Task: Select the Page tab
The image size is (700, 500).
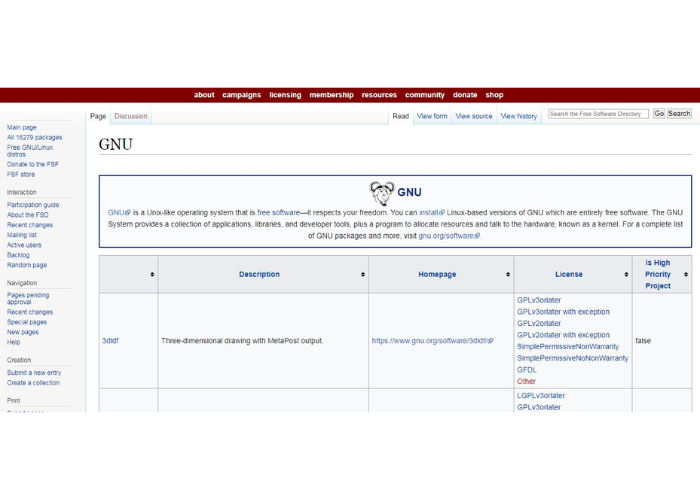Action: pos(98,116)
